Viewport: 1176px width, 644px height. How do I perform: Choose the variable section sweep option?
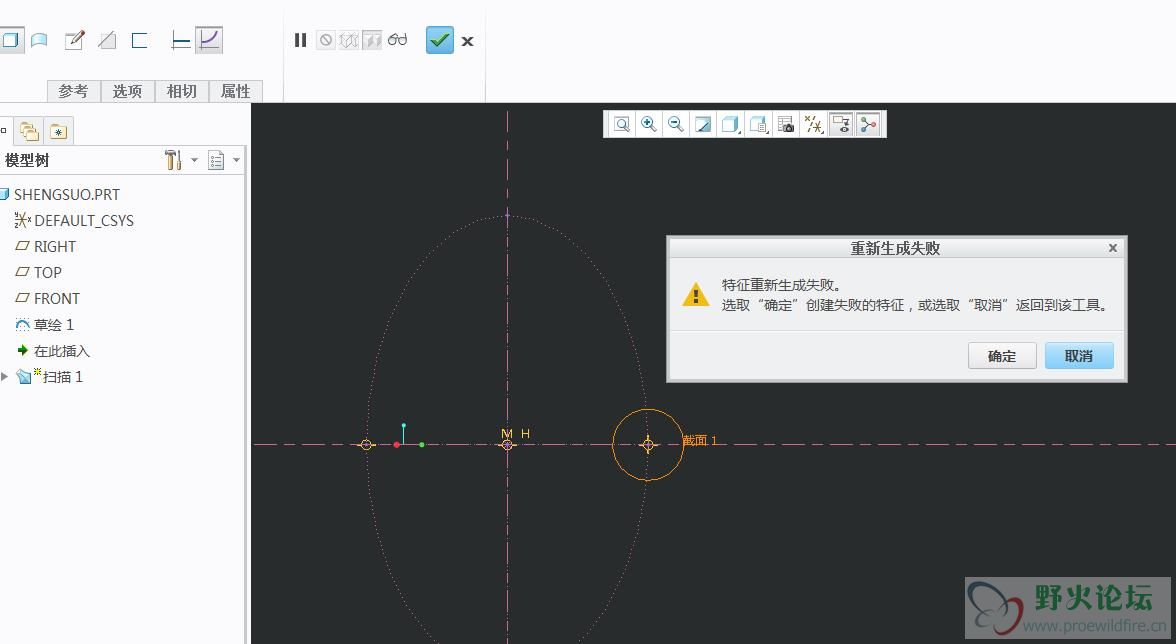(209, 40)
